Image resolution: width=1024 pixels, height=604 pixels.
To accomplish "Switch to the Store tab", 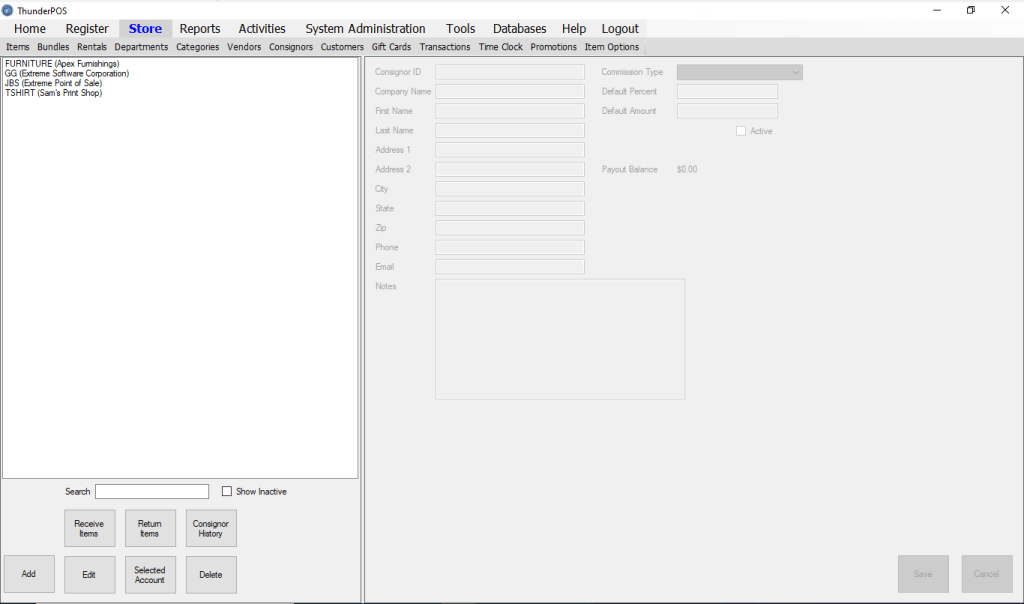I will coord(145,28).
